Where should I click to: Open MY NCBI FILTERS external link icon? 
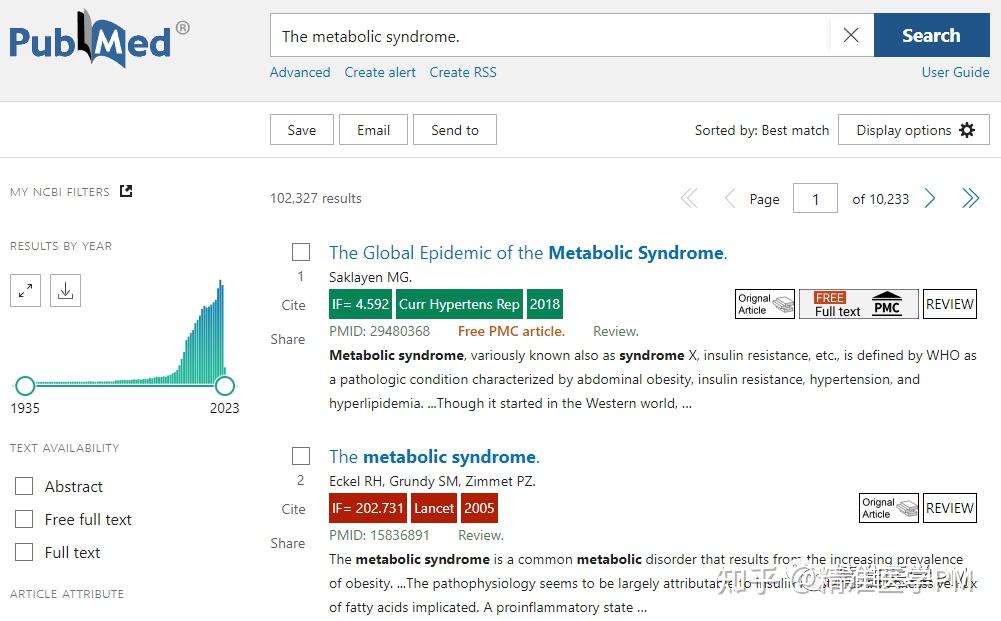click(x=124, y=189)
